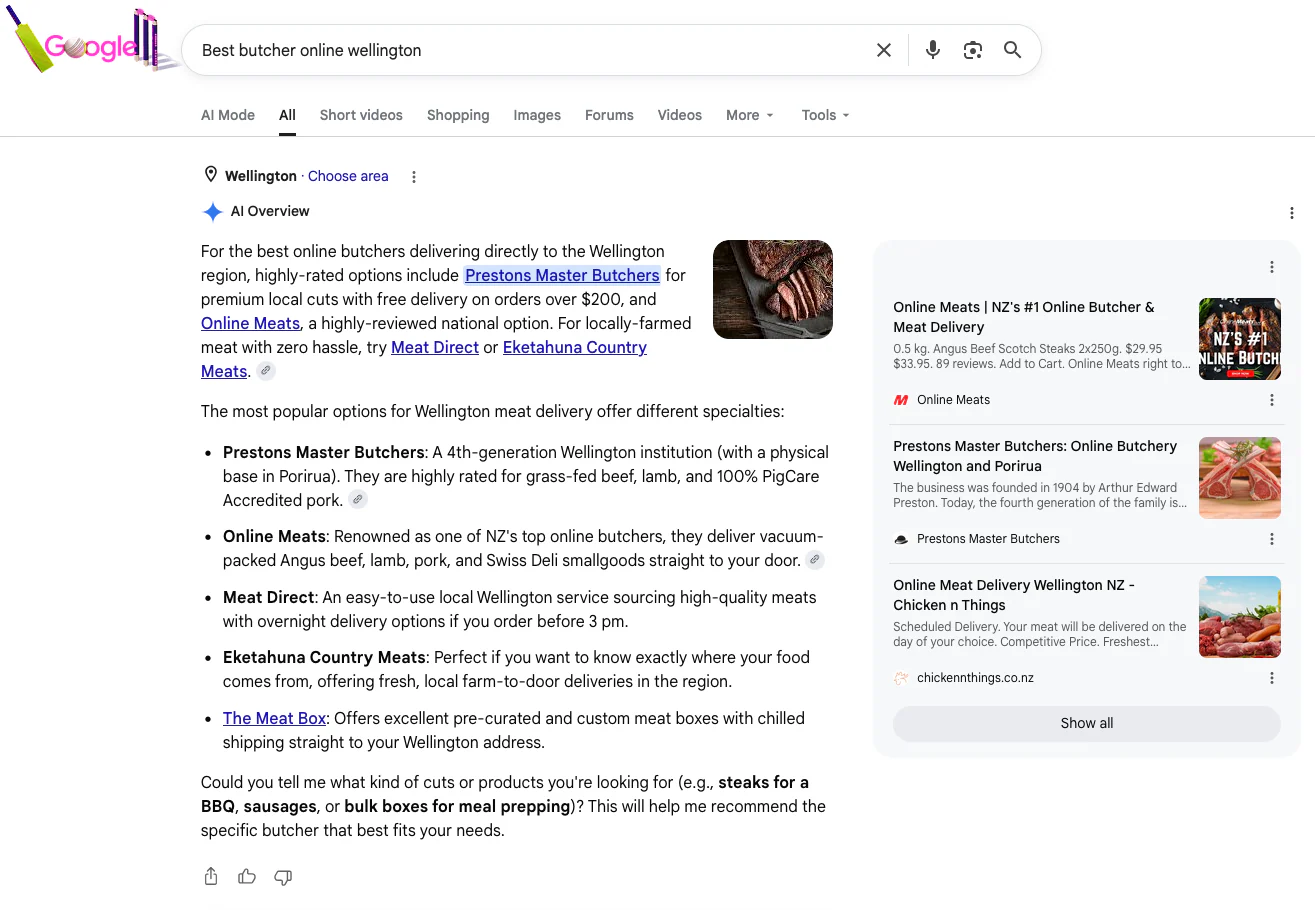Search by image with camera lens icon
The image size is (1315, 910).
pos(973,50)
